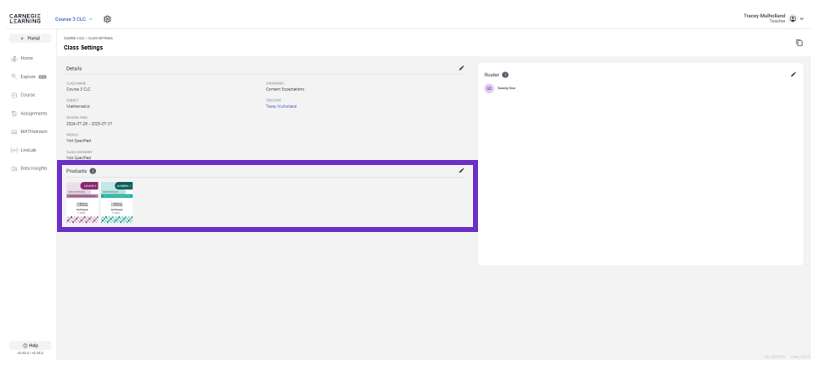Open the Tracey Mulholland teacher link
The image size is (816, 365).
tap(281, 106)
